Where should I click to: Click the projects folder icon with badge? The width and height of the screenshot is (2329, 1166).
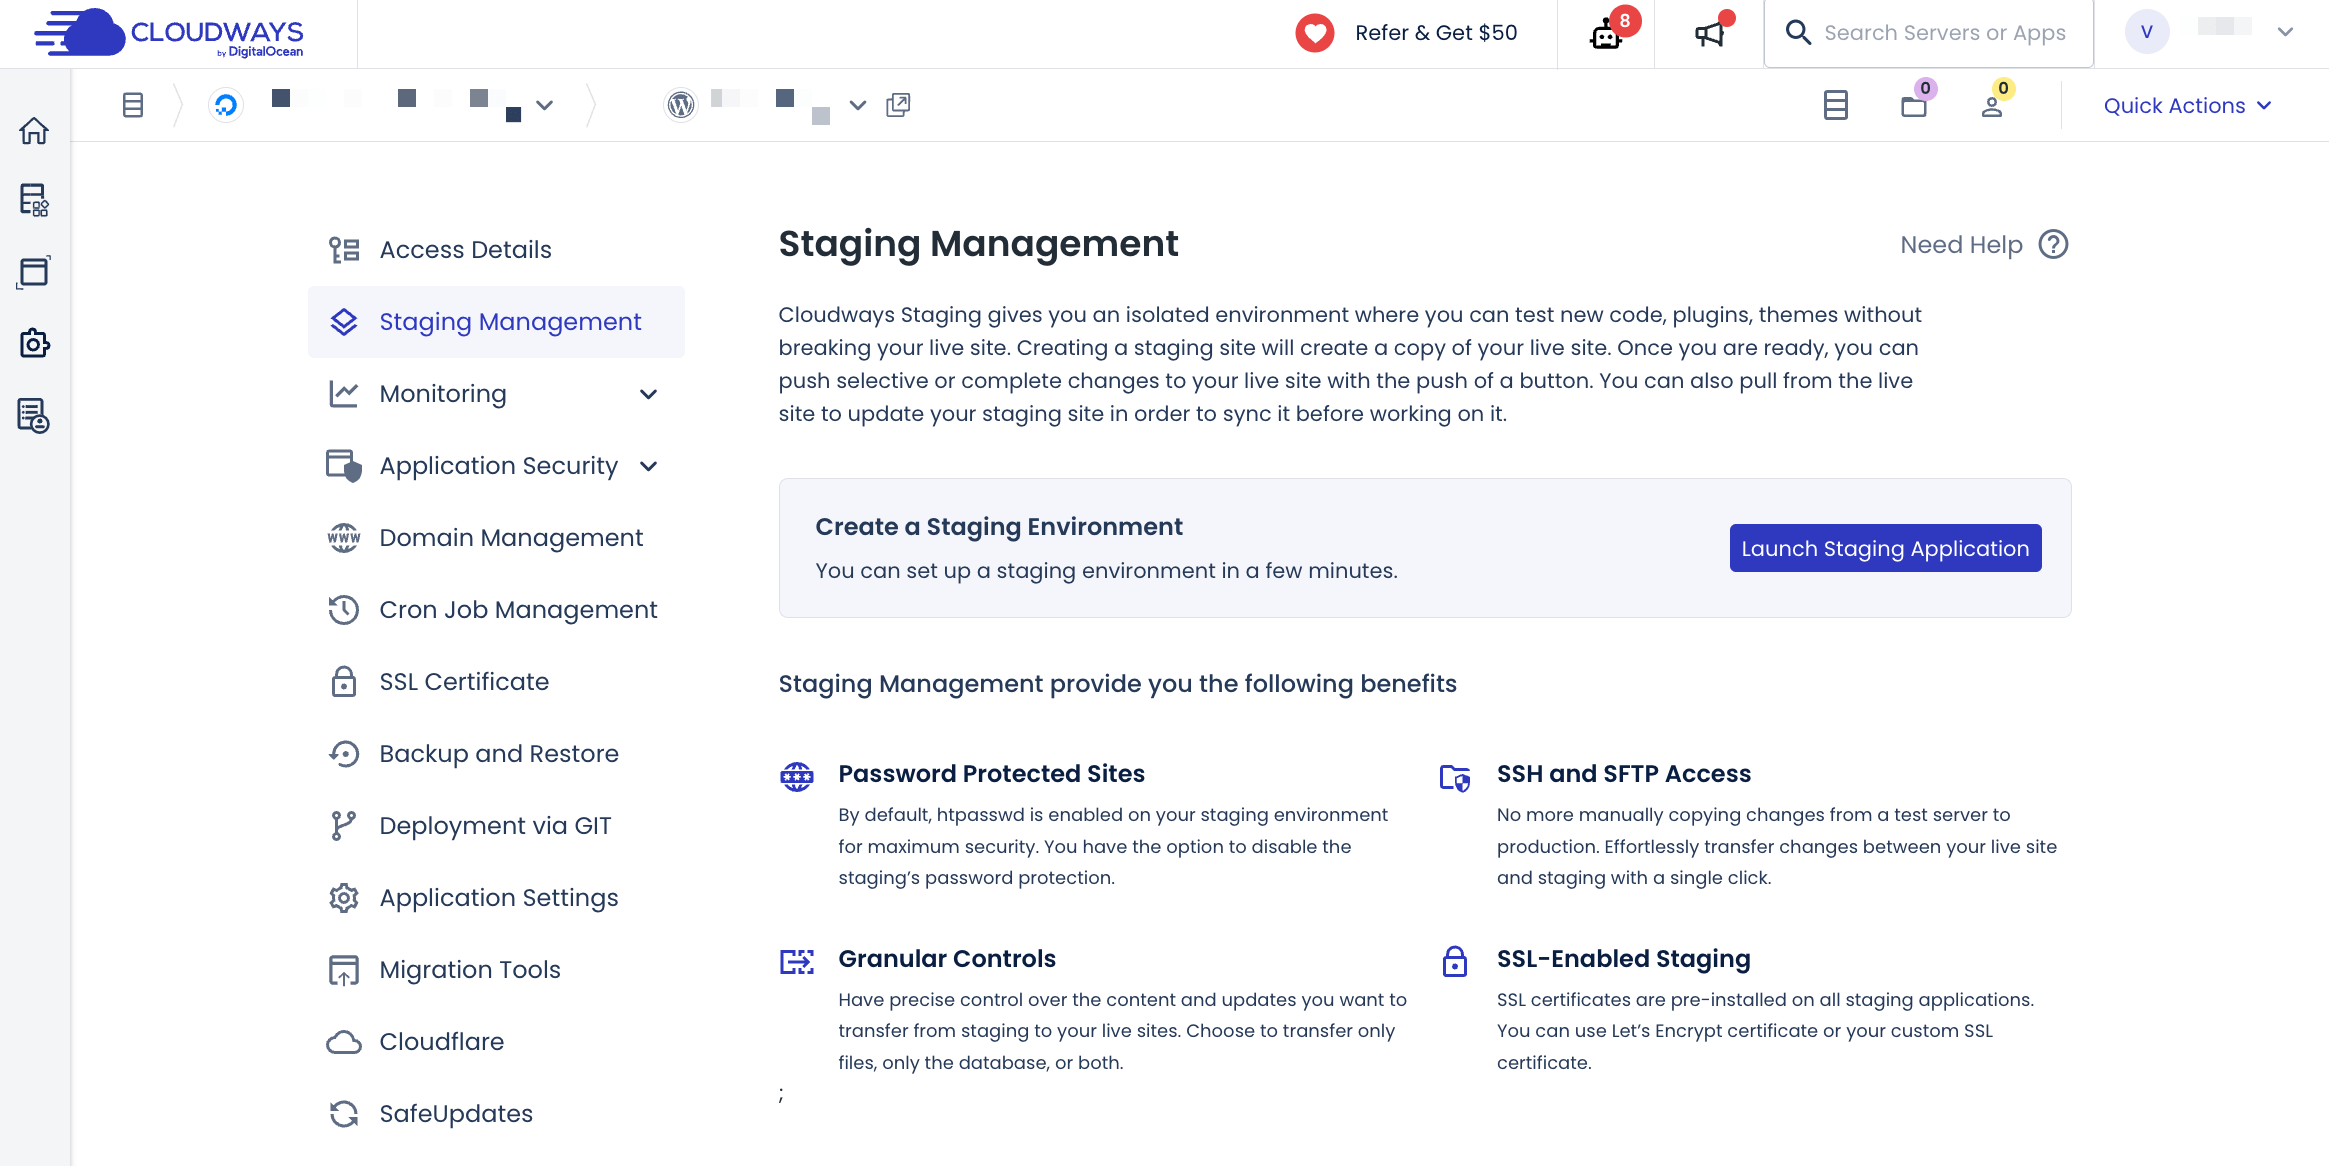click(1914, 105)
